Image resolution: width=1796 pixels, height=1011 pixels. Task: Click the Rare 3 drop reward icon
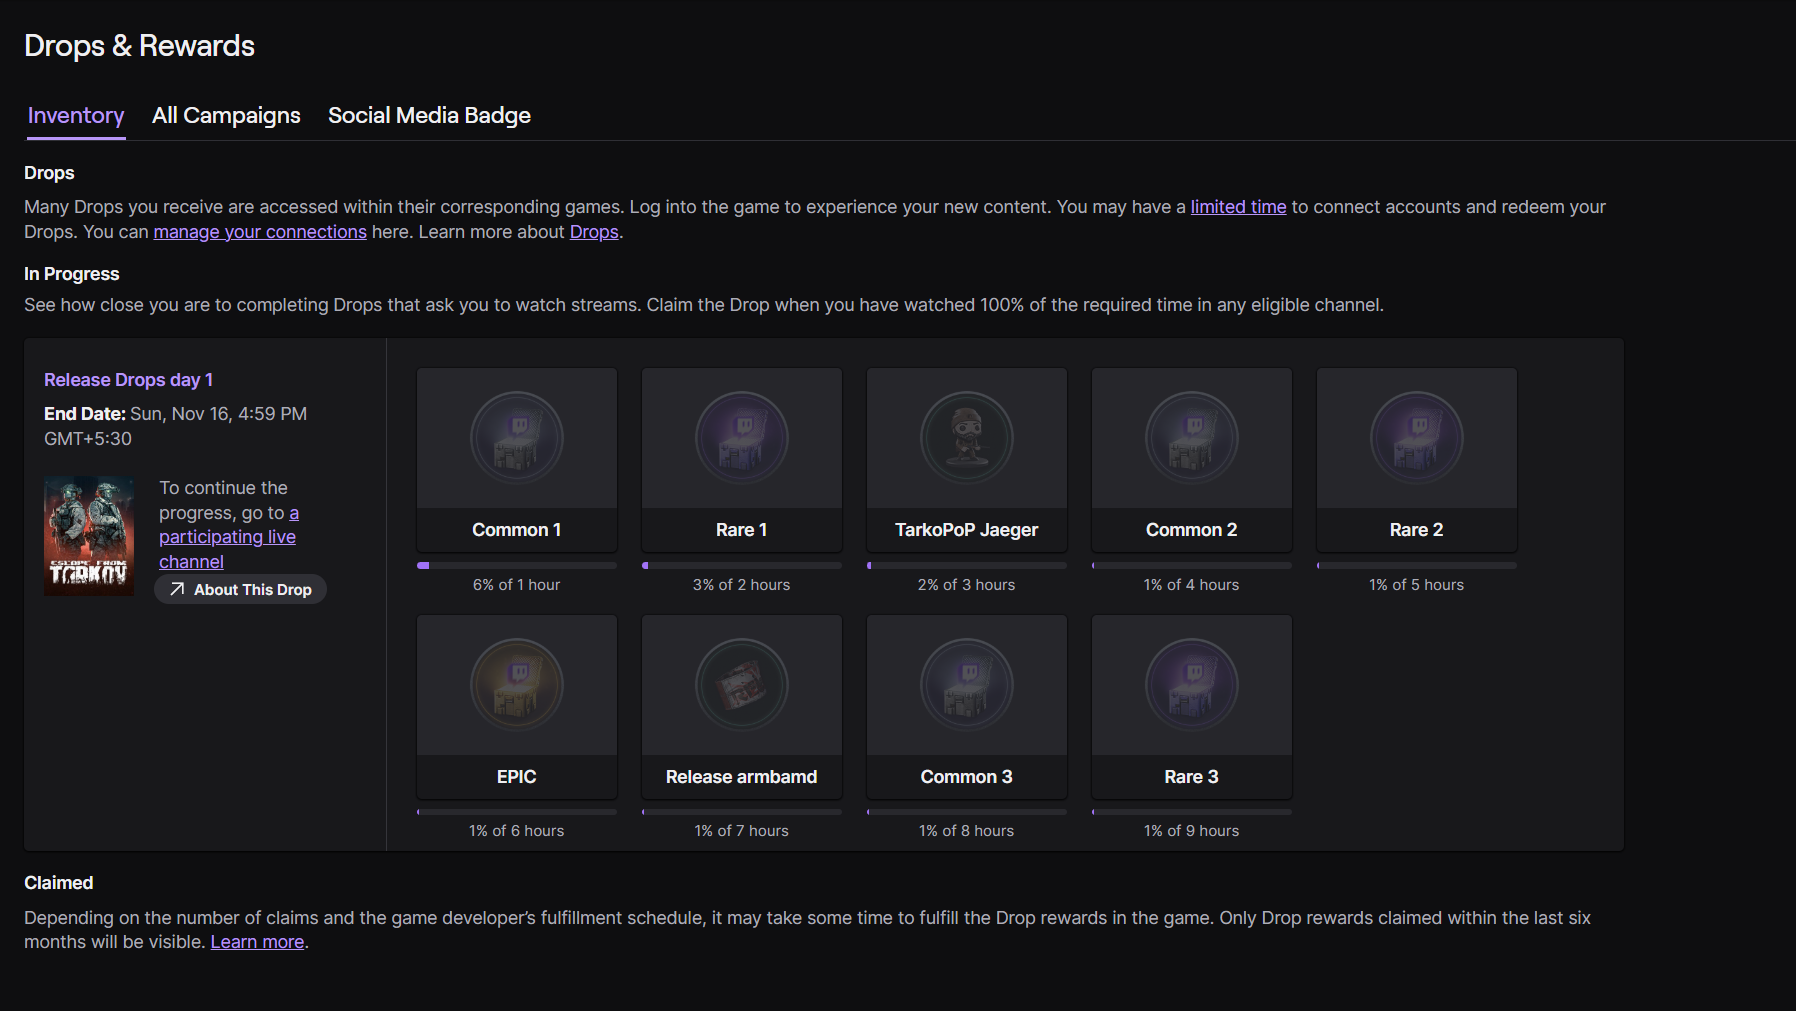(x=1191, y=684)
